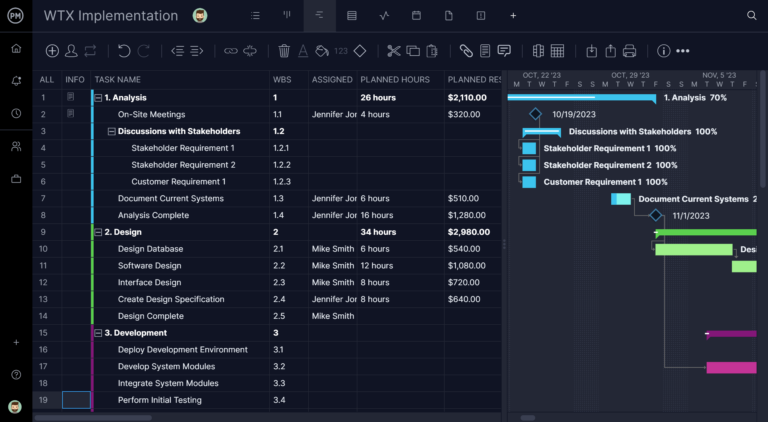Cut the task with the scissors icon
This screenshot has width=768, height=422.
[x=394, y=51]
